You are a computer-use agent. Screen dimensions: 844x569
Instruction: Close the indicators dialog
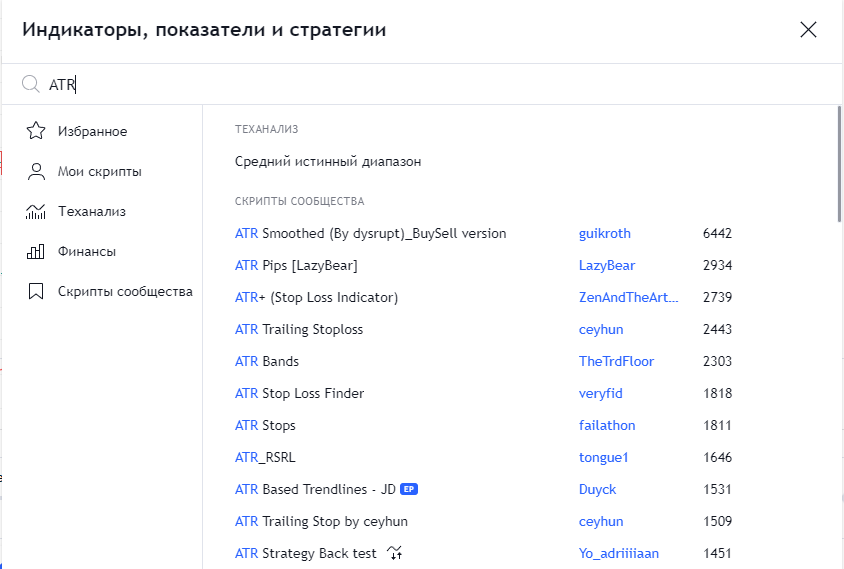[809, 29]
